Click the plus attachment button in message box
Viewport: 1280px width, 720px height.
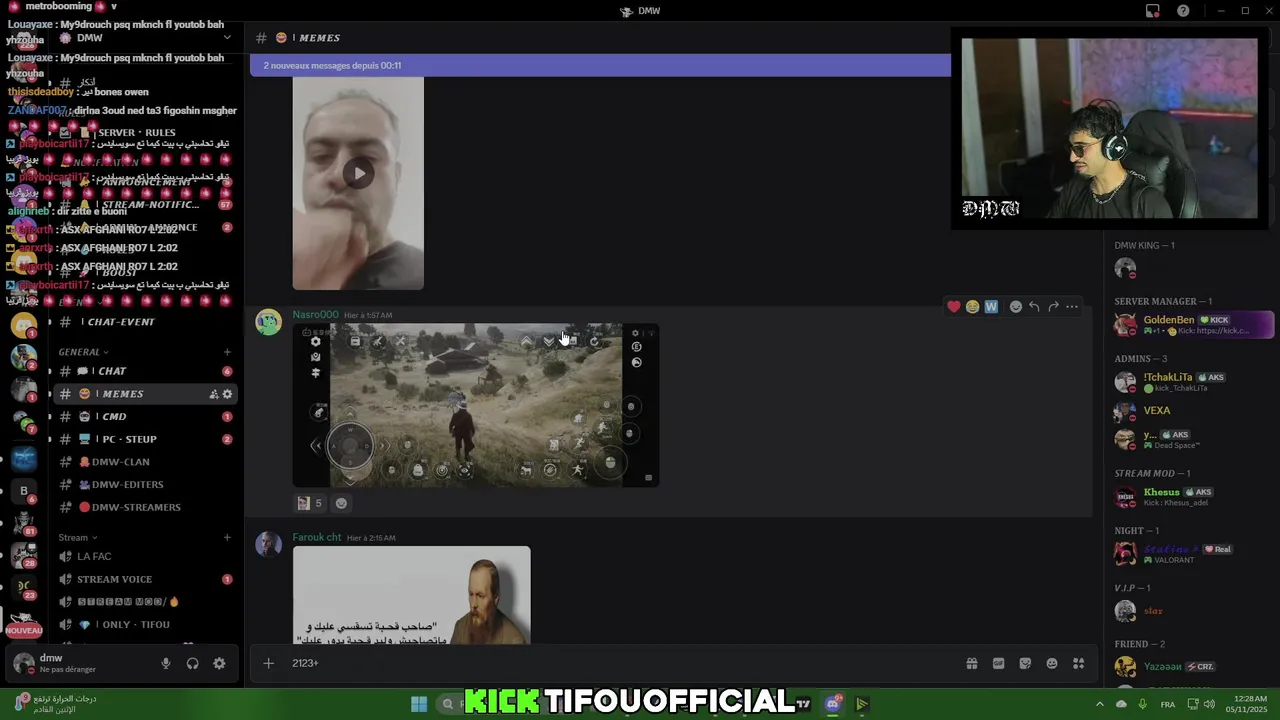point(268,663)
